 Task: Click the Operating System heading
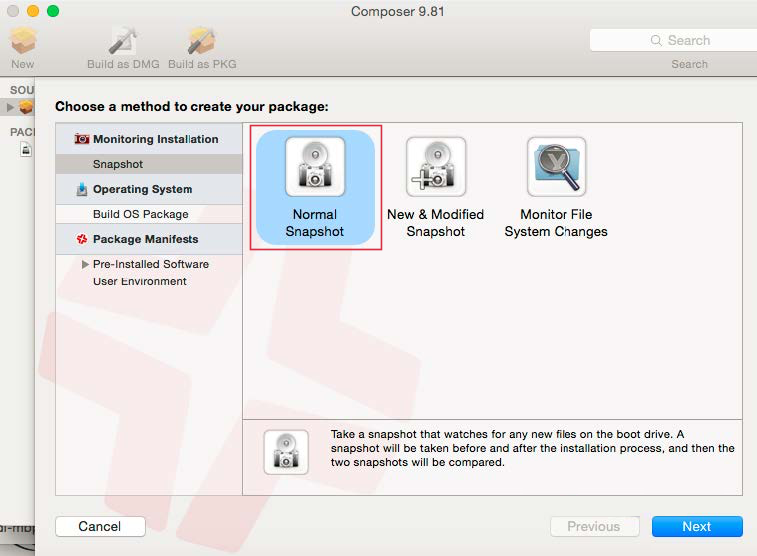tap(142, 189)
